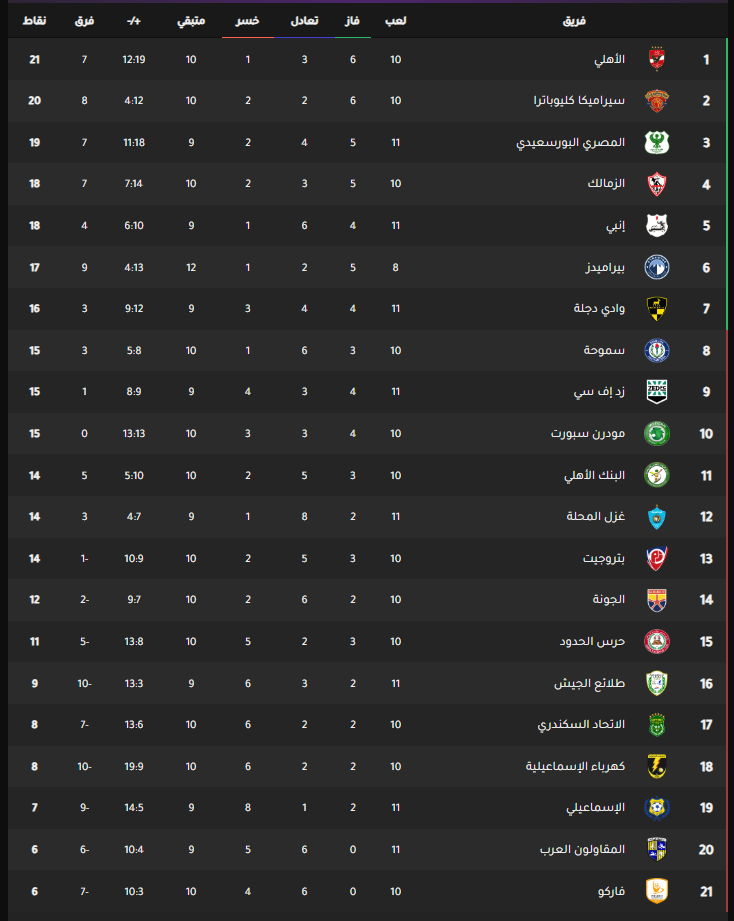Click the ZED FC logo

tap(656, 392)
